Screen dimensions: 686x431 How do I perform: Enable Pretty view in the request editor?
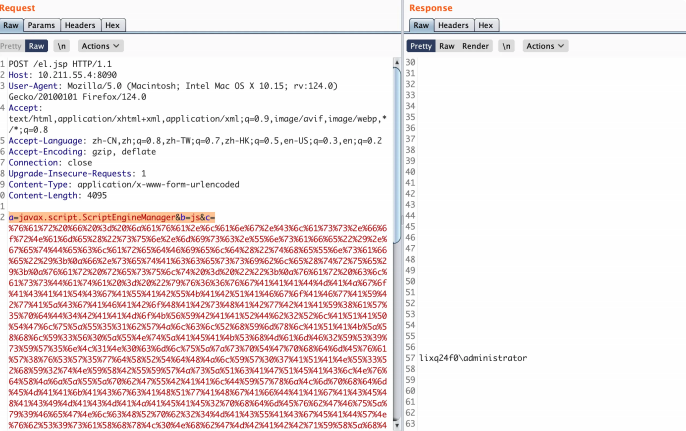[11, 46]
